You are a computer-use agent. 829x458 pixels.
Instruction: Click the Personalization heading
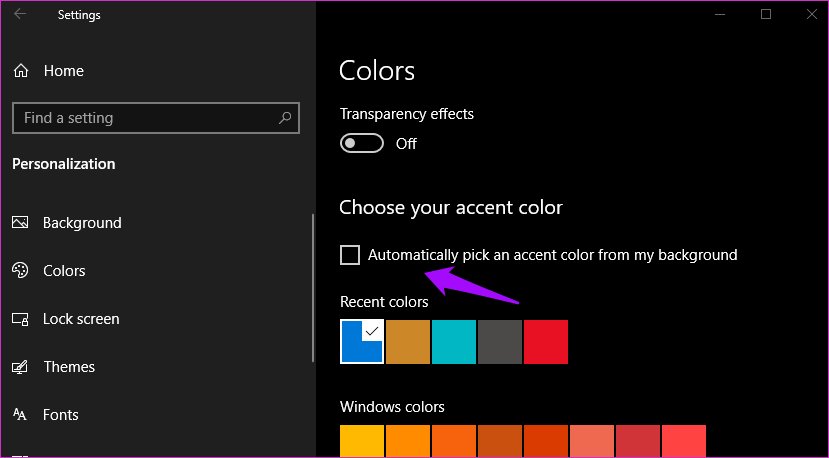tap(63, 164)
